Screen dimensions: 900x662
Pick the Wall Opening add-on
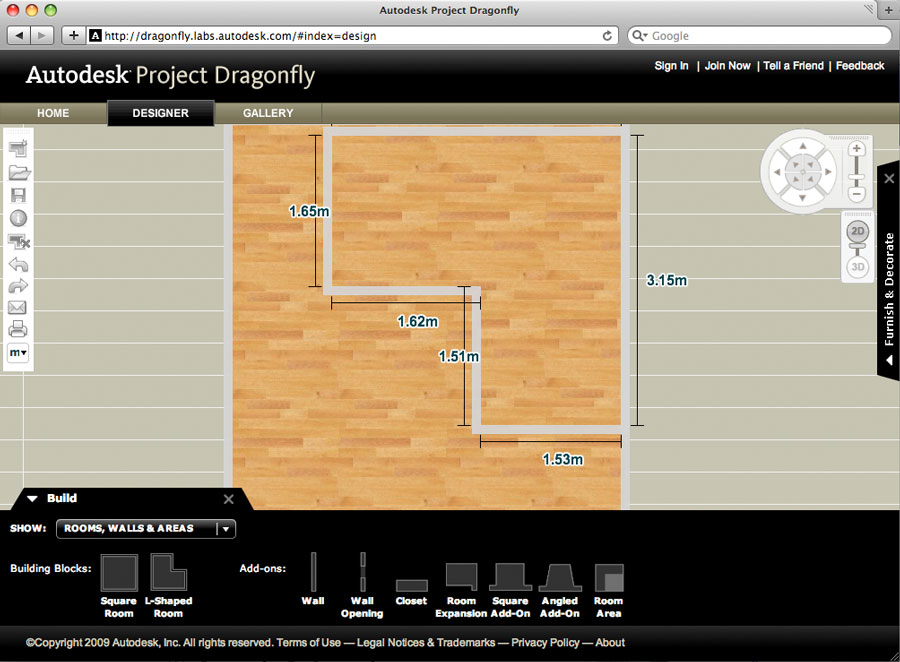pyautogui.click(x=362, y=586)
